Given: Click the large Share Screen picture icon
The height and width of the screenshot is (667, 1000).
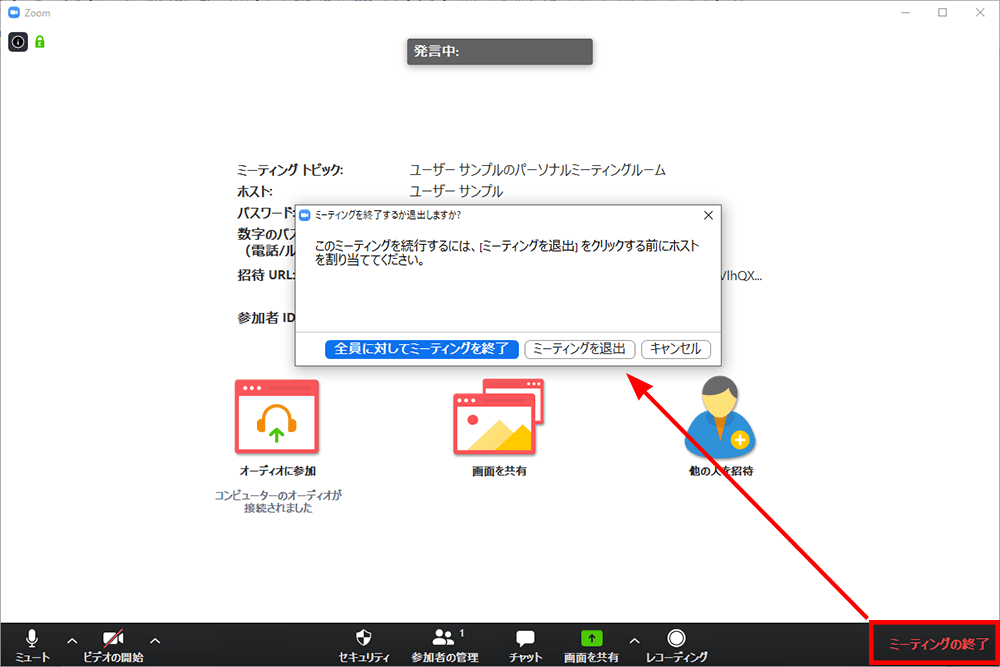Looking at the screenshot, I should pos(498,416).
